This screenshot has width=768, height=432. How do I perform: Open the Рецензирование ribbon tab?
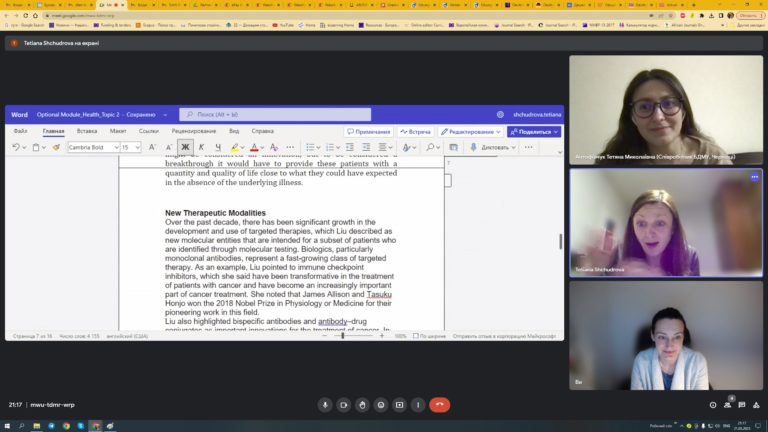pyautogui.click(x=194, y=131)
